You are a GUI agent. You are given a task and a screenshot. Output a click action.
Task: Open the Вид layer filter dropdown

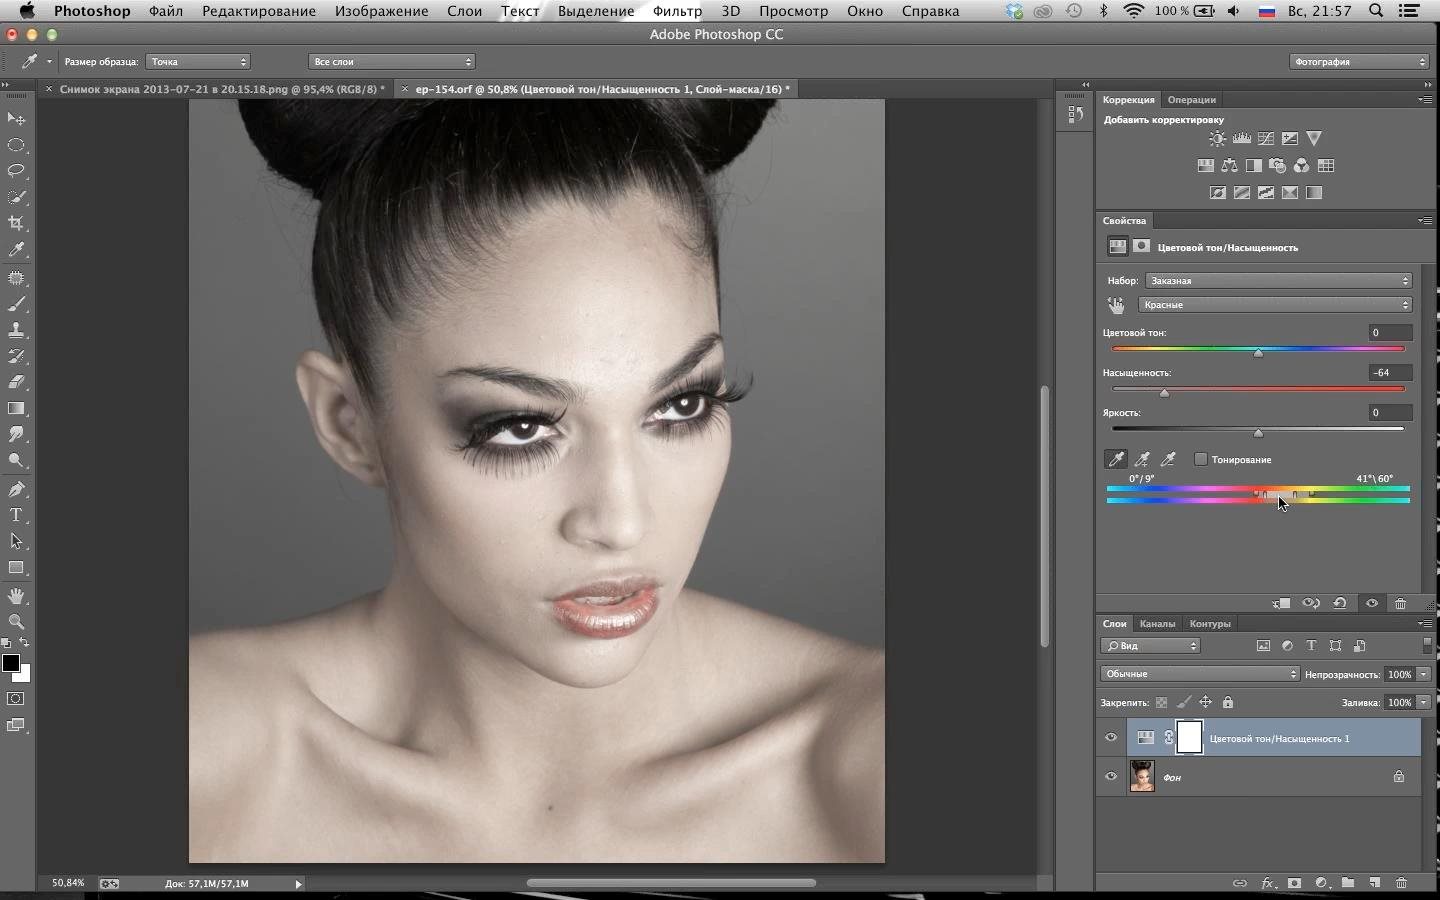1150,646
